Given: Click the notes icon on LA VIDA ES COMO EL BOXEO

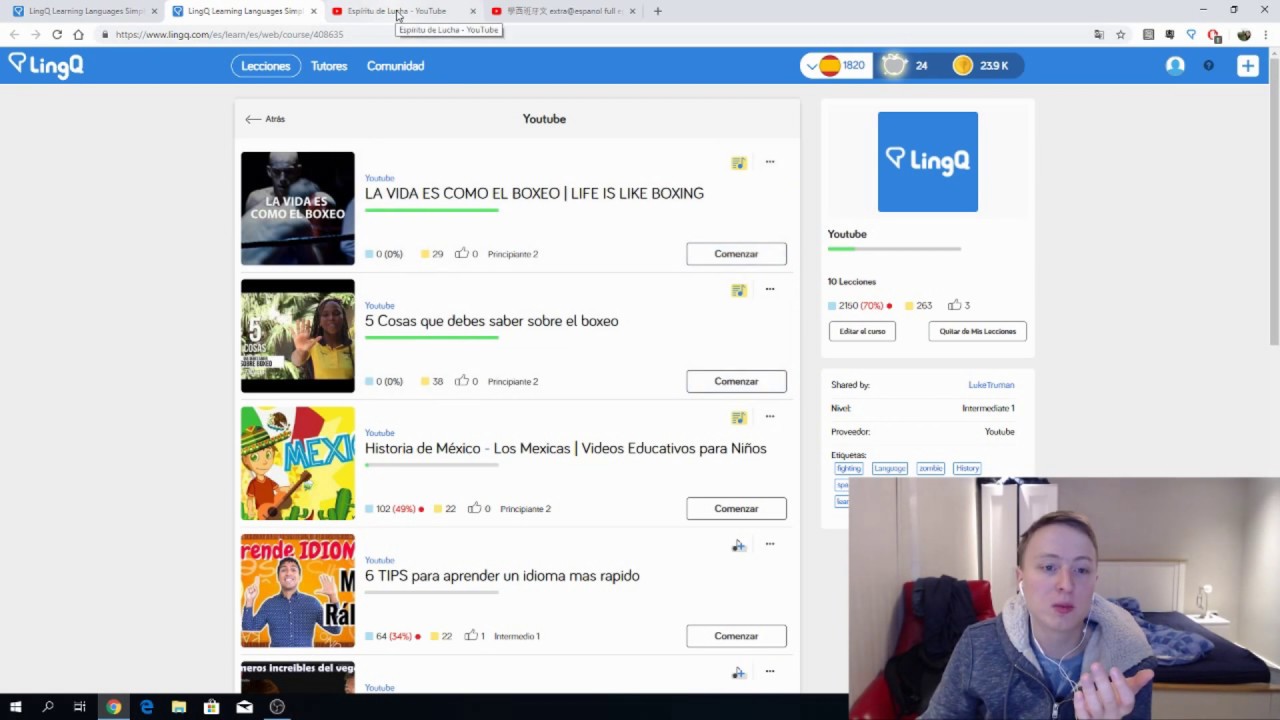Looking at the screenshot, I should (x=738, y=163).
